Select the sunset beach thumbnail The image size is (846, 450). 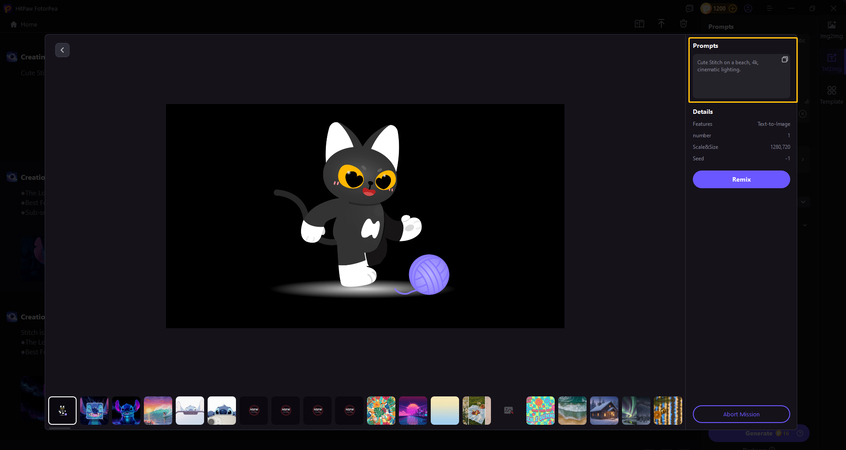point(158,410)
